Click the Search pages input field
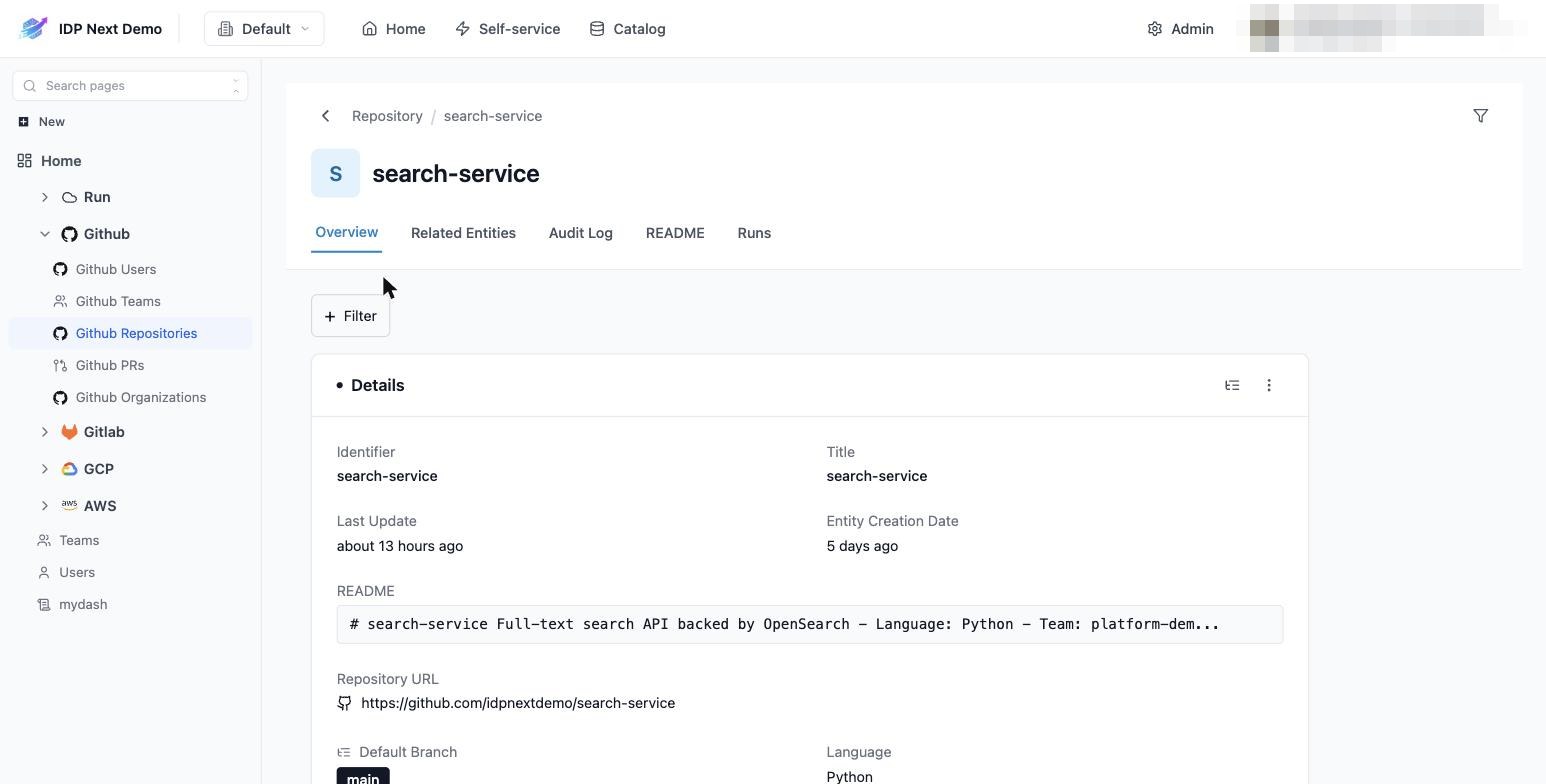The width and height of the screenshot is (1546, 784). point(130,86)
